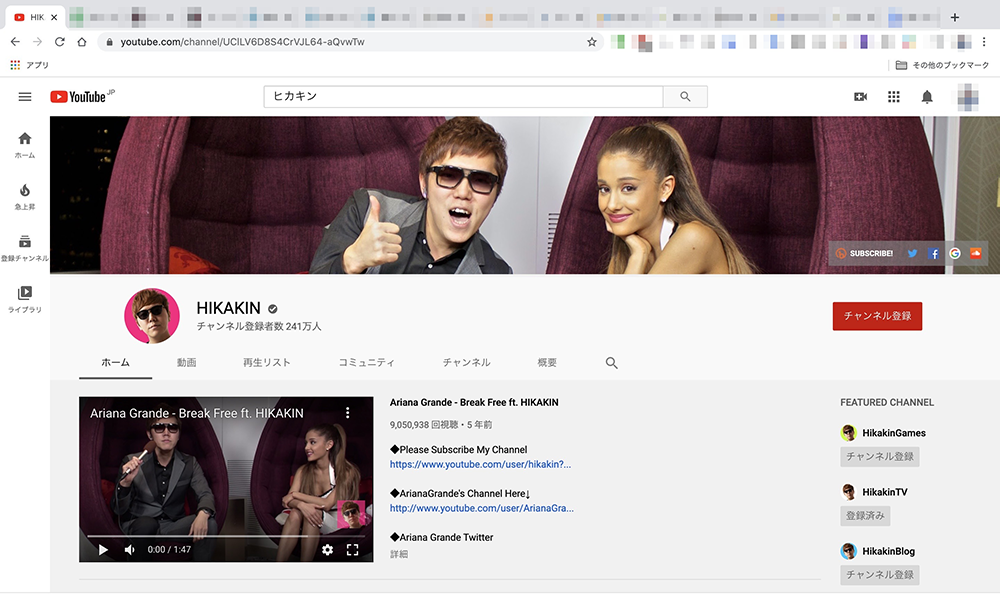
Task: Click the SUBSCRIBE! banner link
Action: point(864,253)
